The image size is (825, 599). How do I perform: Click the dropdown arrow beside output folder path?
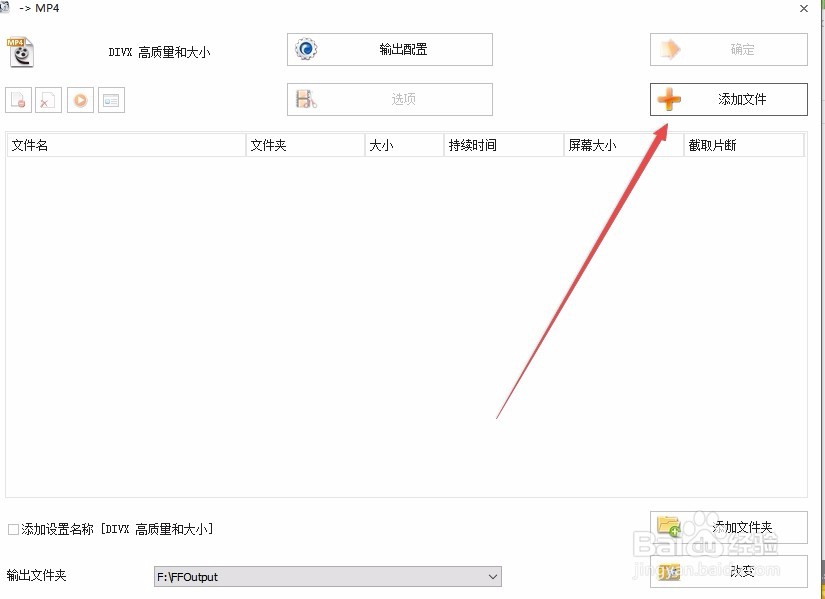[491, 577]
